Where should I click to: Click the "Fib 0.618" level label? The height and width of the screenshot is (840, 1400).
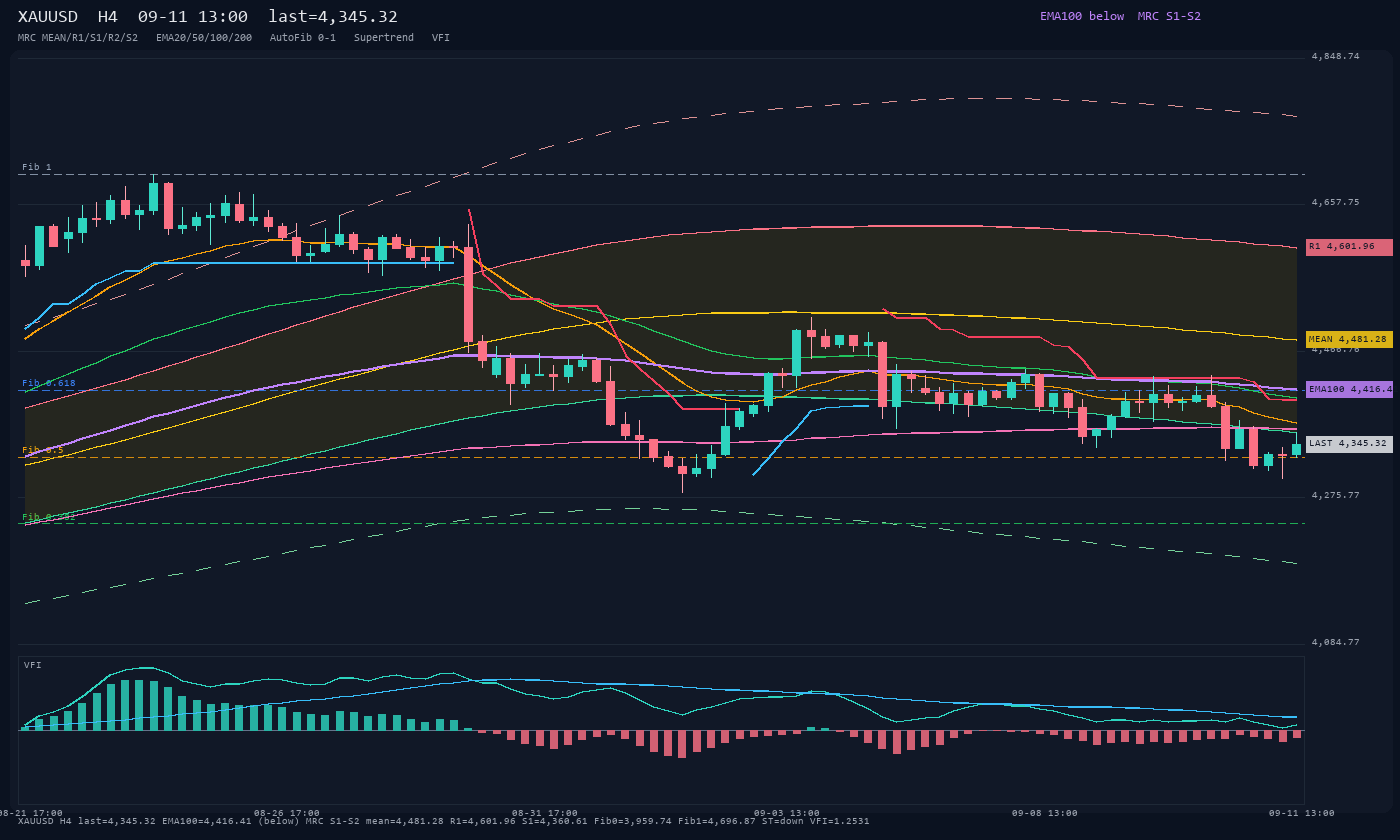point(49,383)
